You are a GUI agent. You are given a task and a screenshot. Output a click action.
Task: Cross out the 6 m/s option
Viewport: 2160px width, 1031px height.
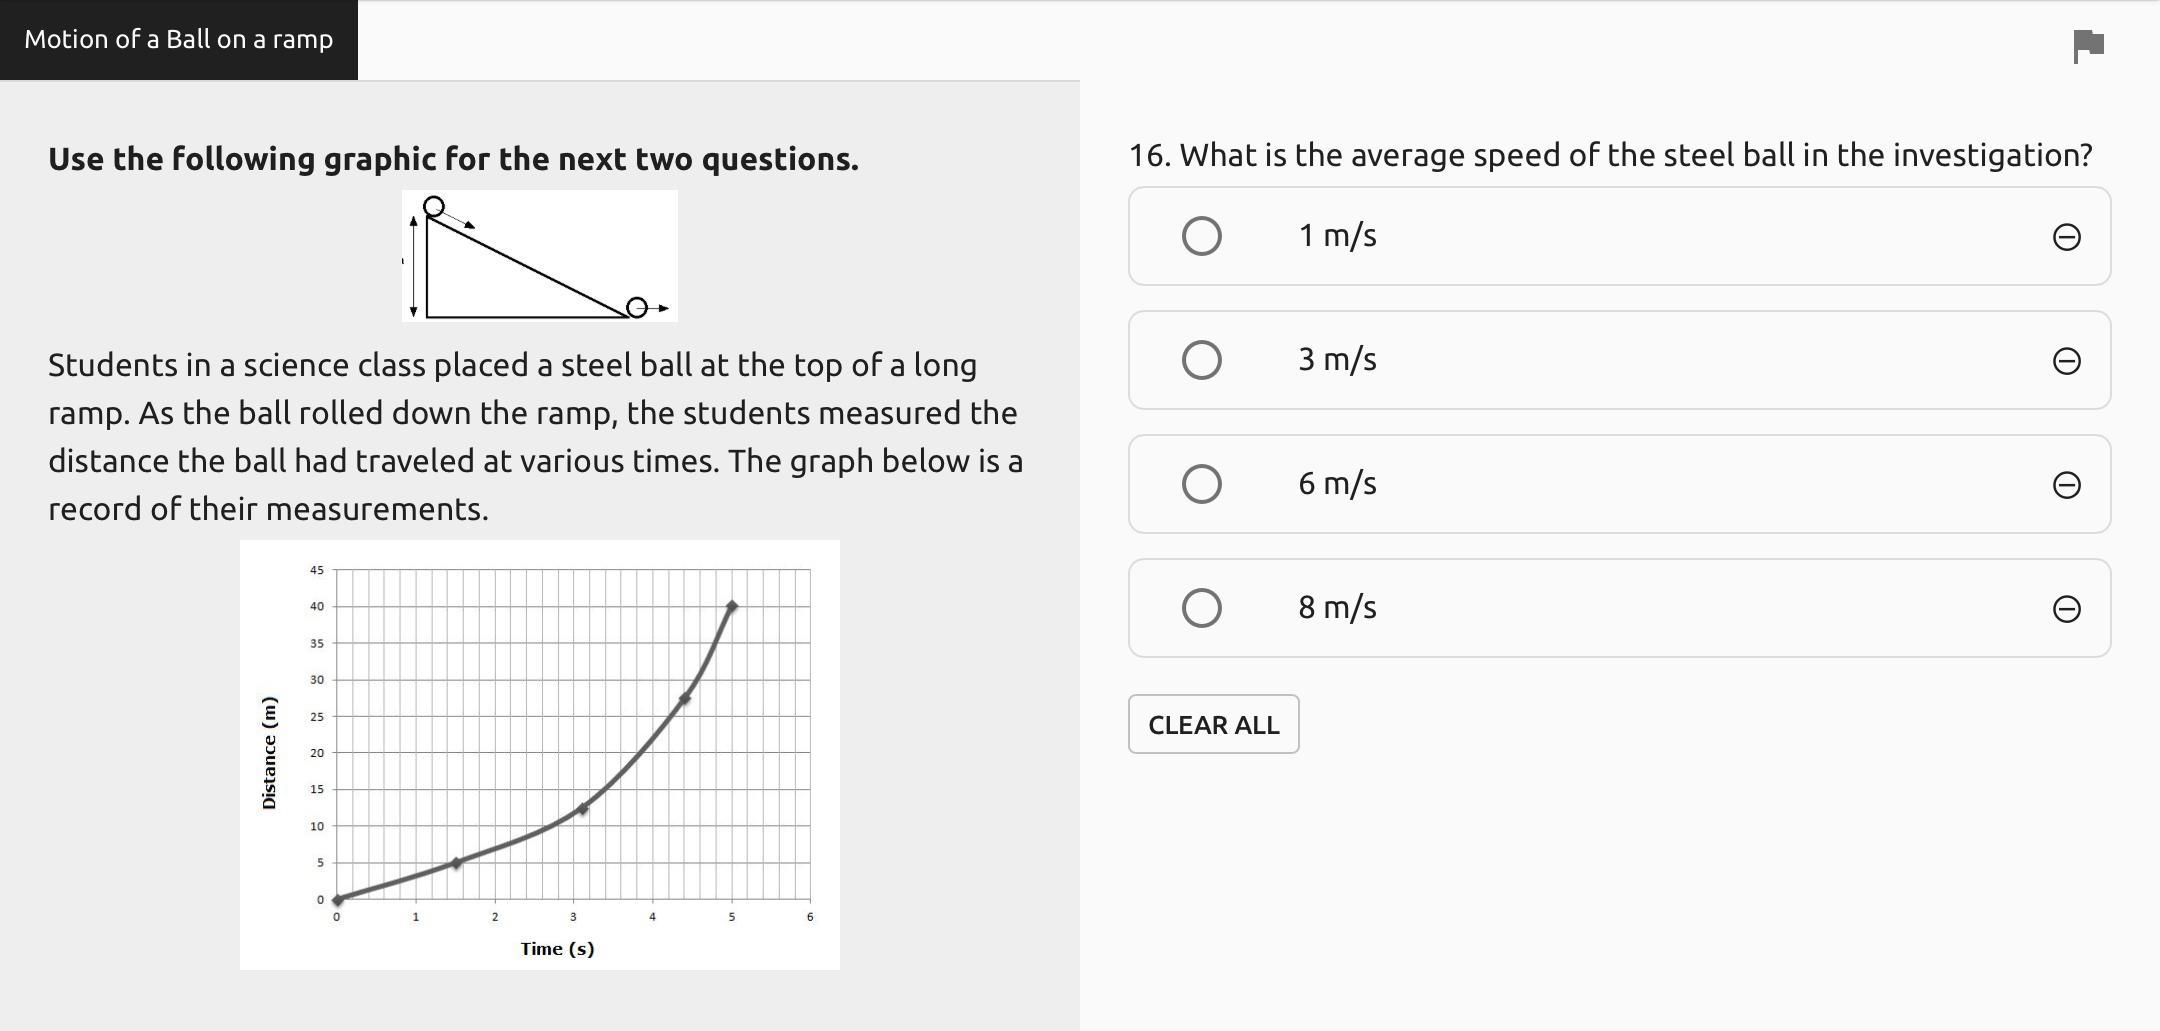click(2066, 485)
